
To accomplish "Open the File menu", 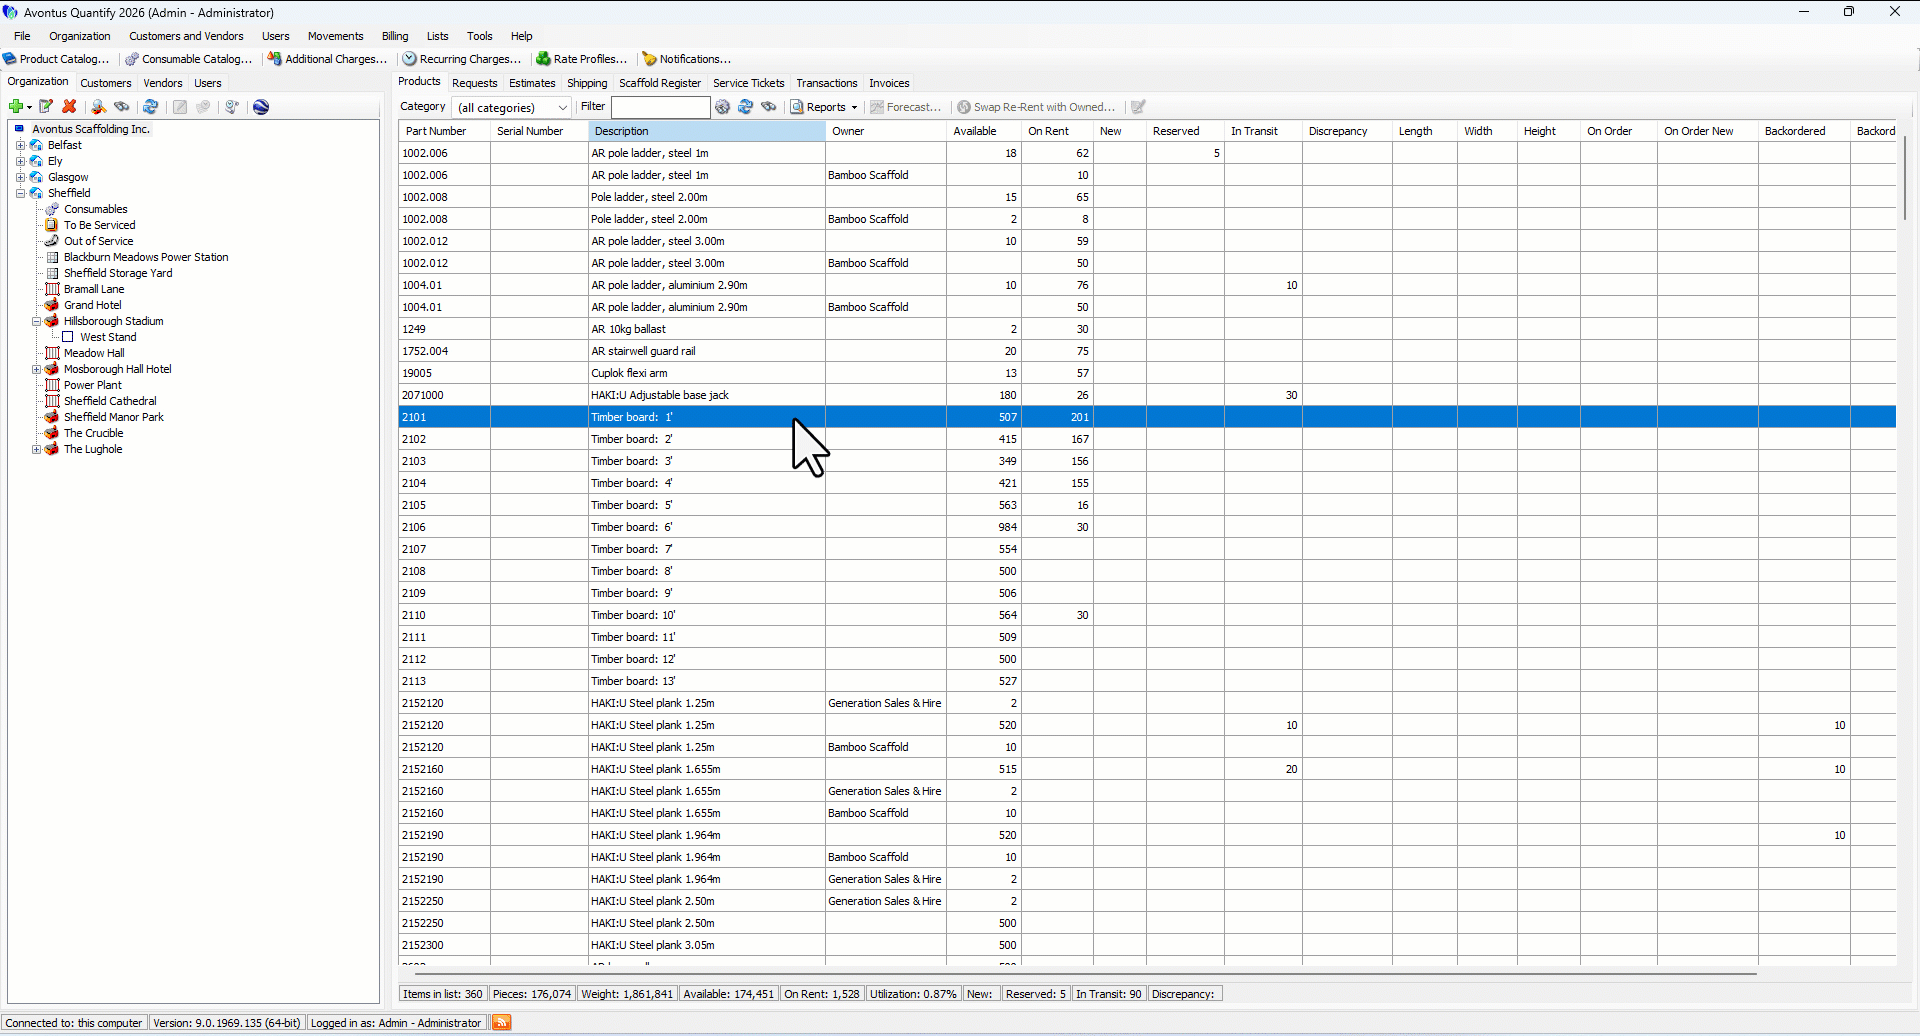I will [22, 36].
